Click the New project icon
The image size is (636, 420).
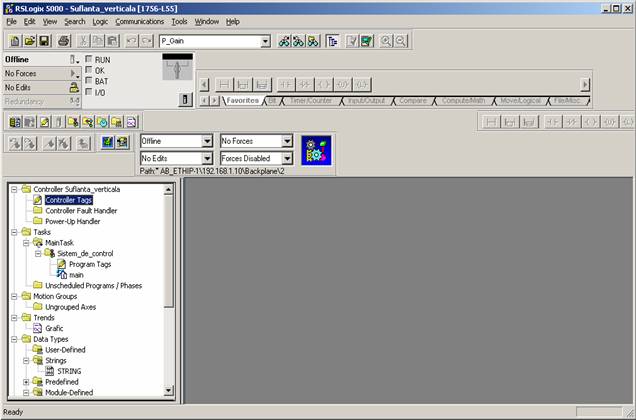(15, 41)
